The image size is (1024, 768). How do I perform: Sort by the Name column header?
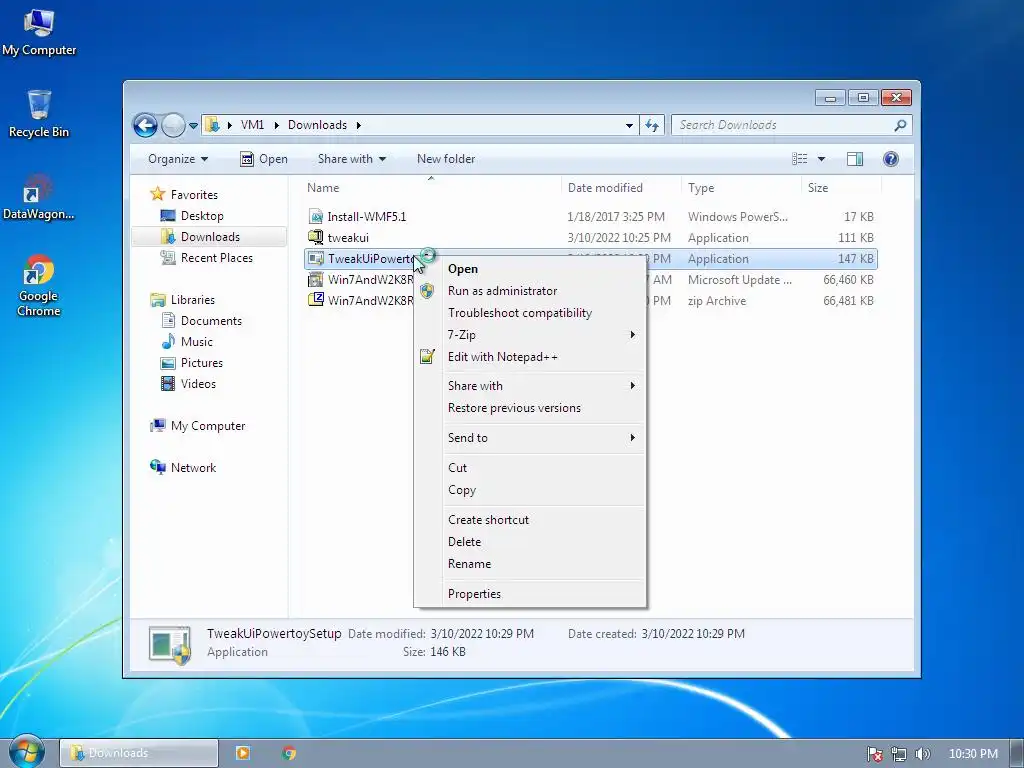click(431, 187)
